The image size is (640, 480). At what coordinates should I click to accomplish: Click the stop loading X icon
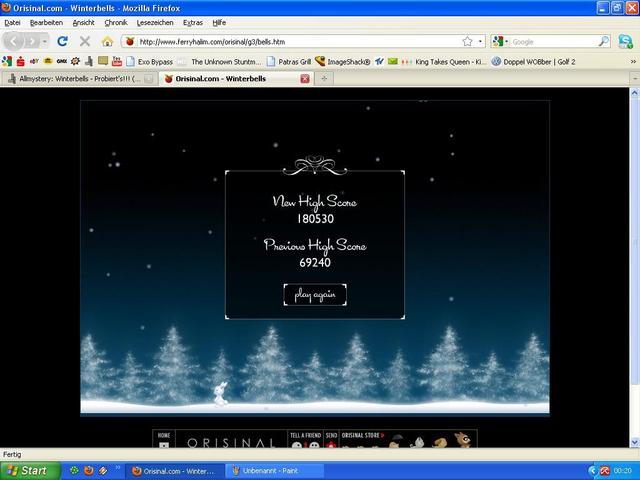pyautogui.click(x=85, y=41)
